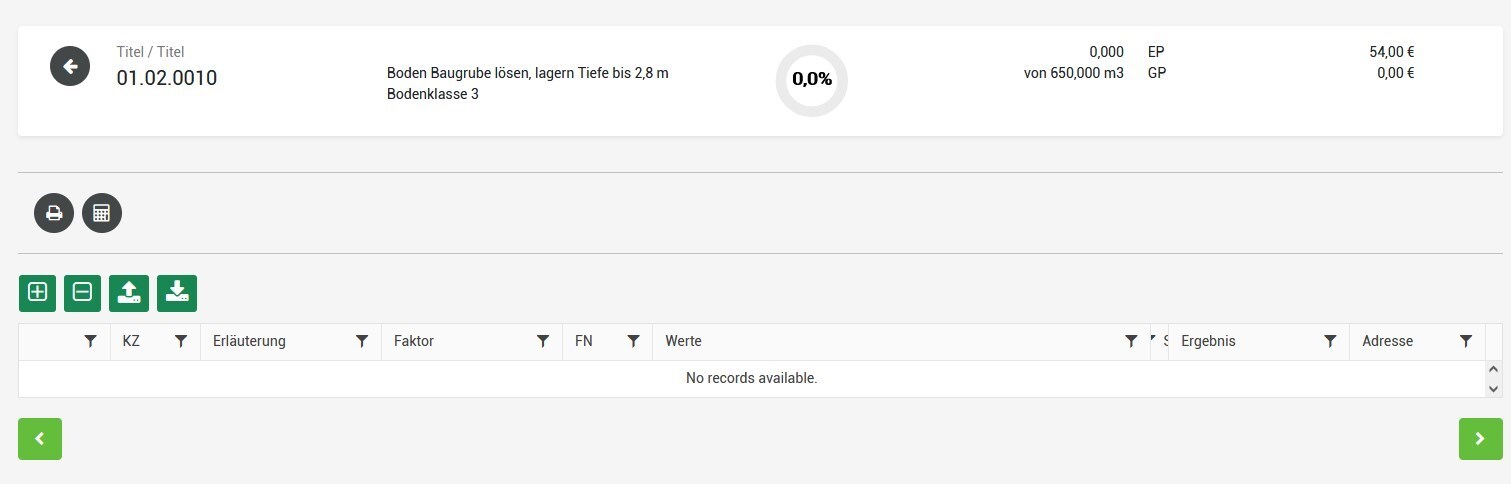Open filter for the FN column
Image resolution: width=1511 pixels, height=484 pixels.
[633, 342]
